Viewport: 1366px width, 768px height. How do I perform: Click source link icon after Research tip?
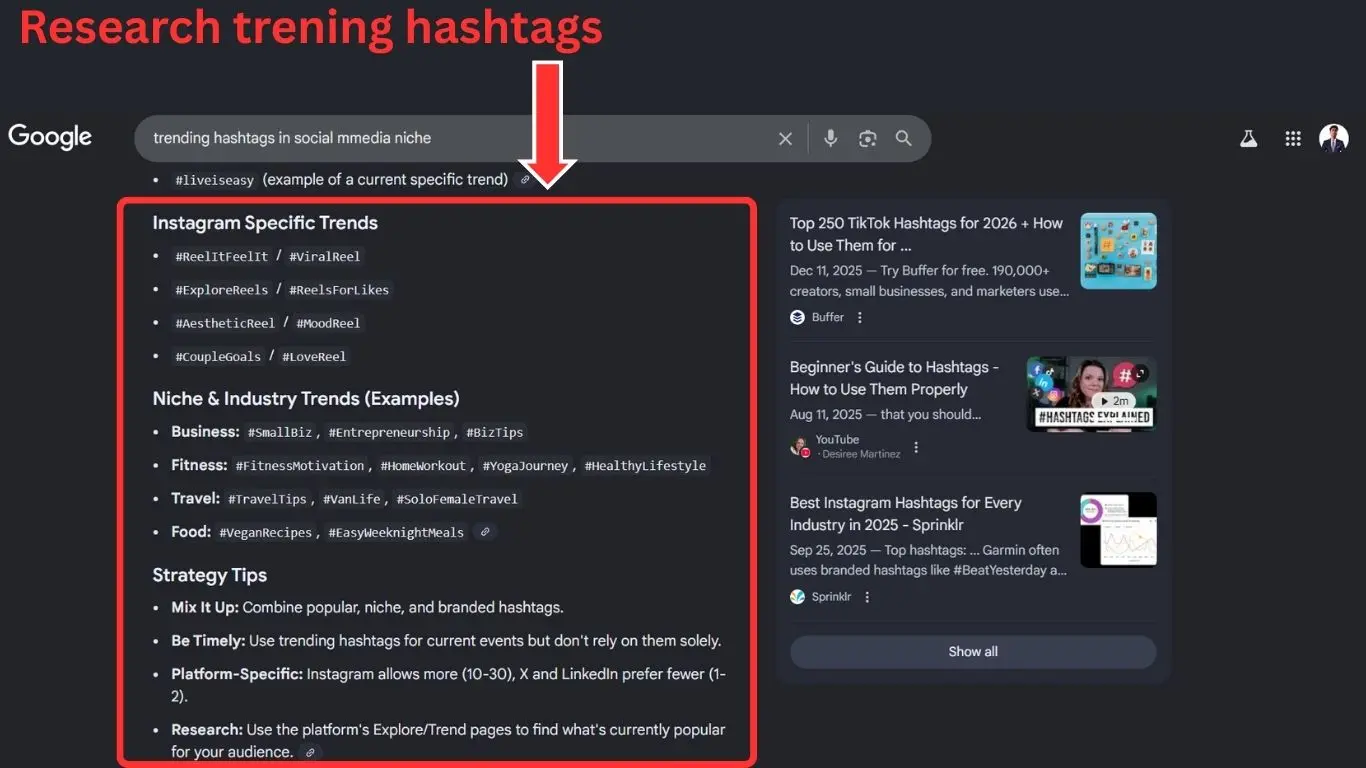click(x=310, y=752)
